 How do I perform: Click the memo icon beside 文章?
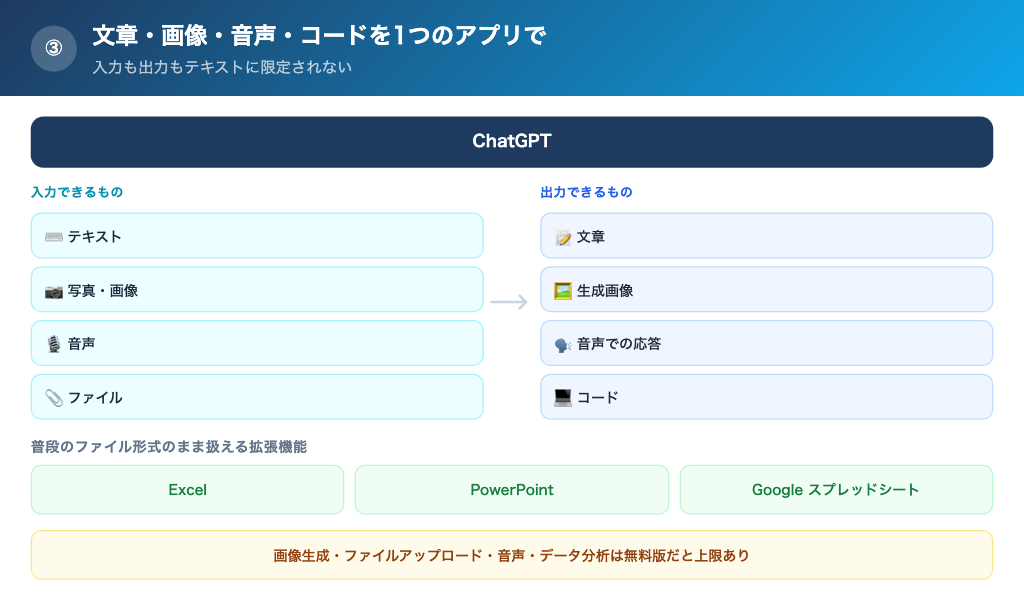click(x=563, y=237)
